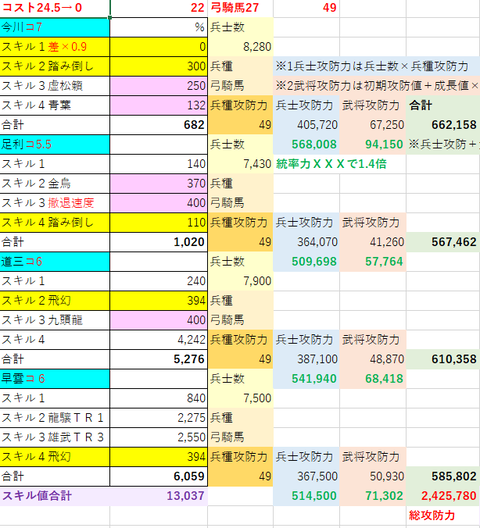Click the green 統率力XXXで1.4倍 text
The image size is (480, 528).
(331, 164)
